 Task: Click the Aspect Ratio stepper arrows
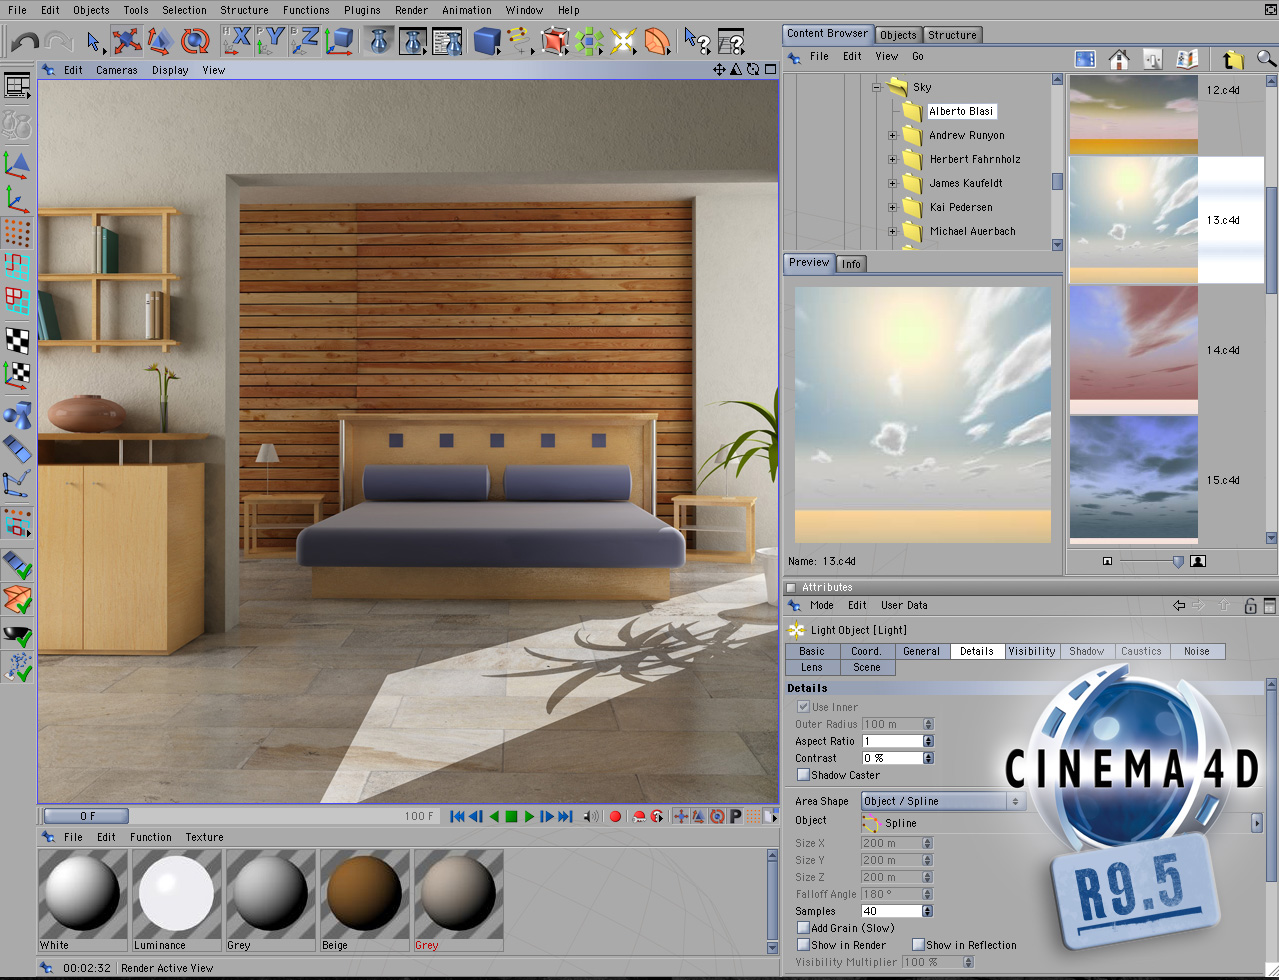click(928, 741)
